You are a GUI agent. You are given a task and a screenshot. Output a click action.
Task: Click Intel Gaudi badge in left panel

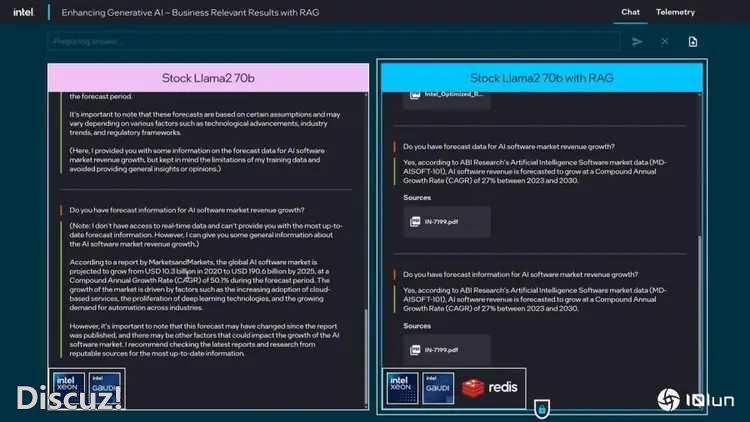(105, 387)
